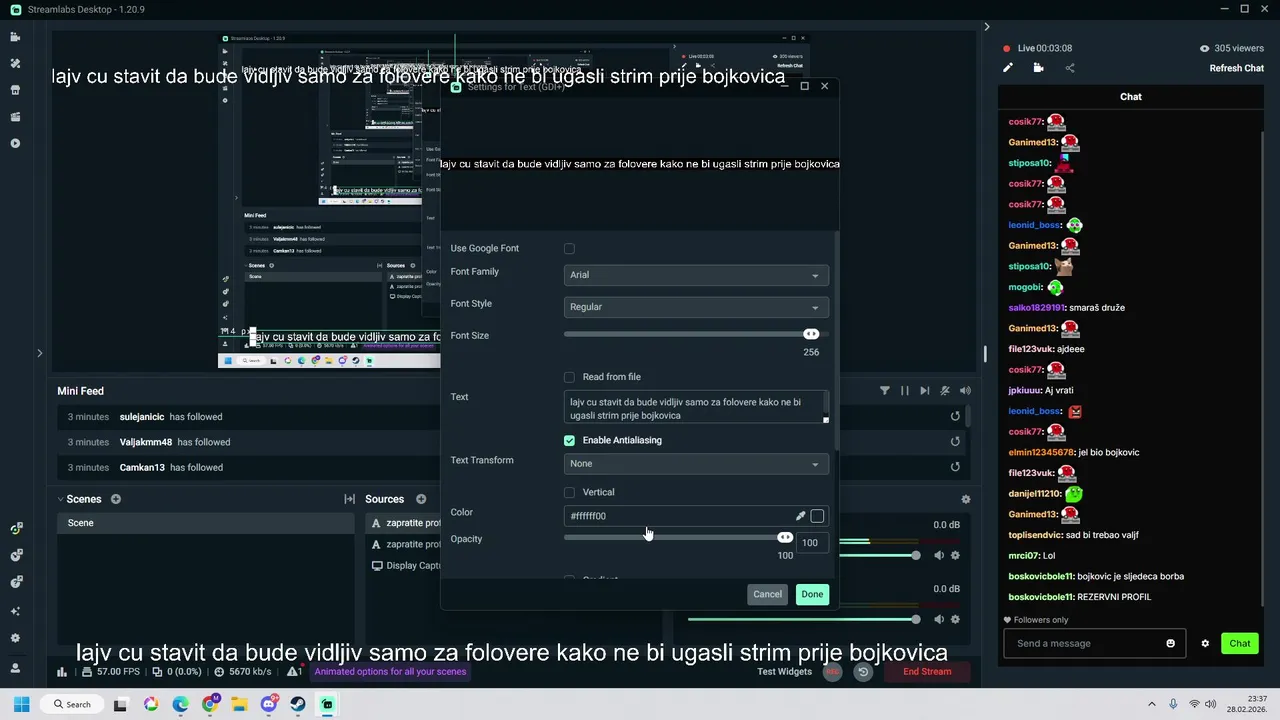
Task: Skip the current alert in Mini Feed
Action: point(925,391)
